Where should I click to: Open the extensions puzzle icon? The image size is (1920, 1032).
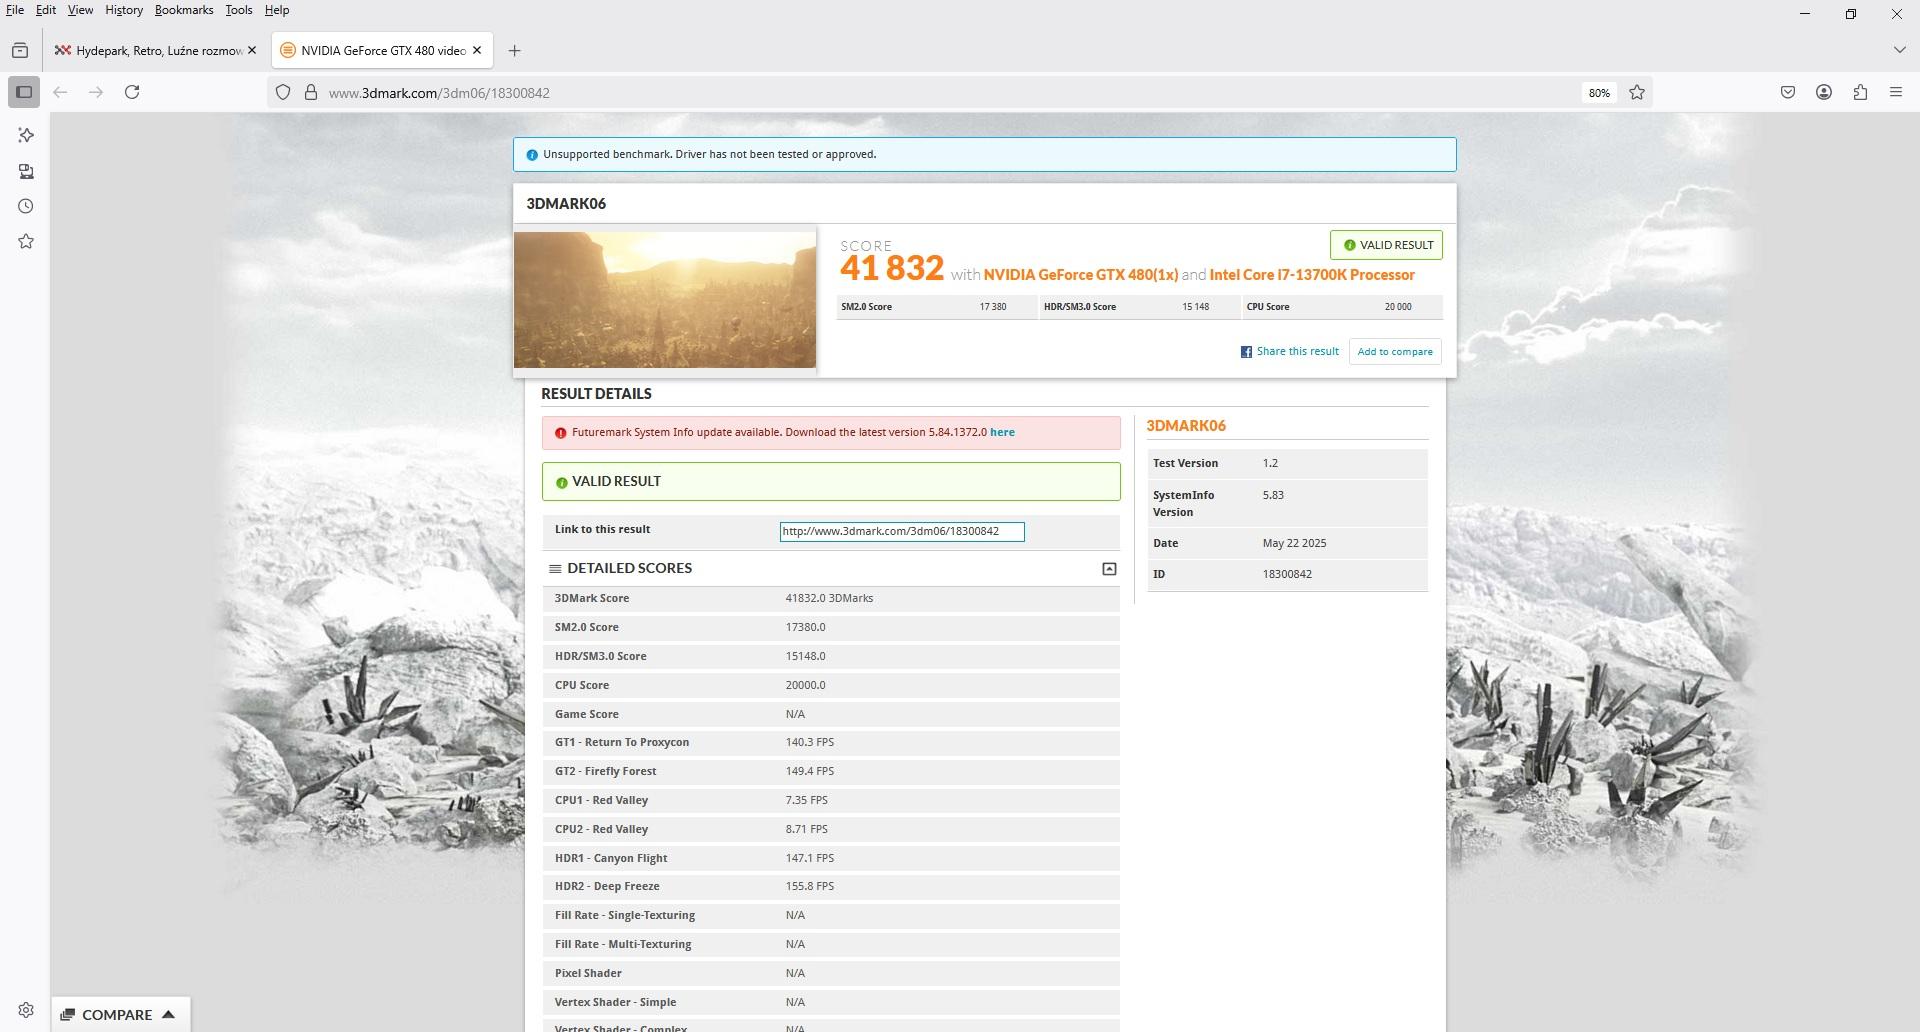(1860, 92)
